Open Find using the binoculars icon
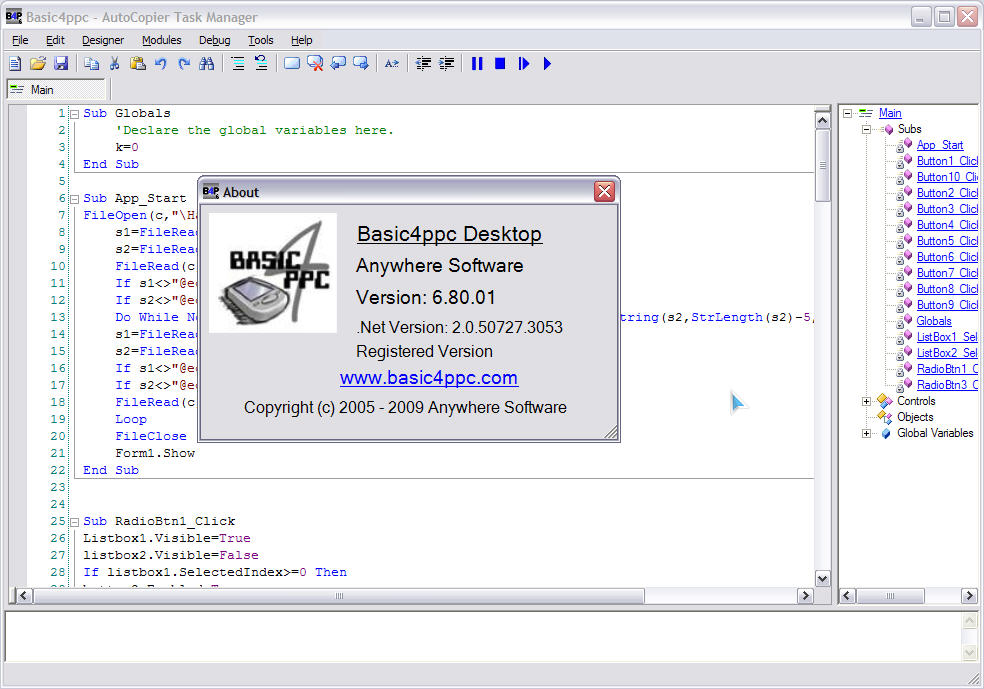This screenshot has width=984, height=689. tap(206, 63)
